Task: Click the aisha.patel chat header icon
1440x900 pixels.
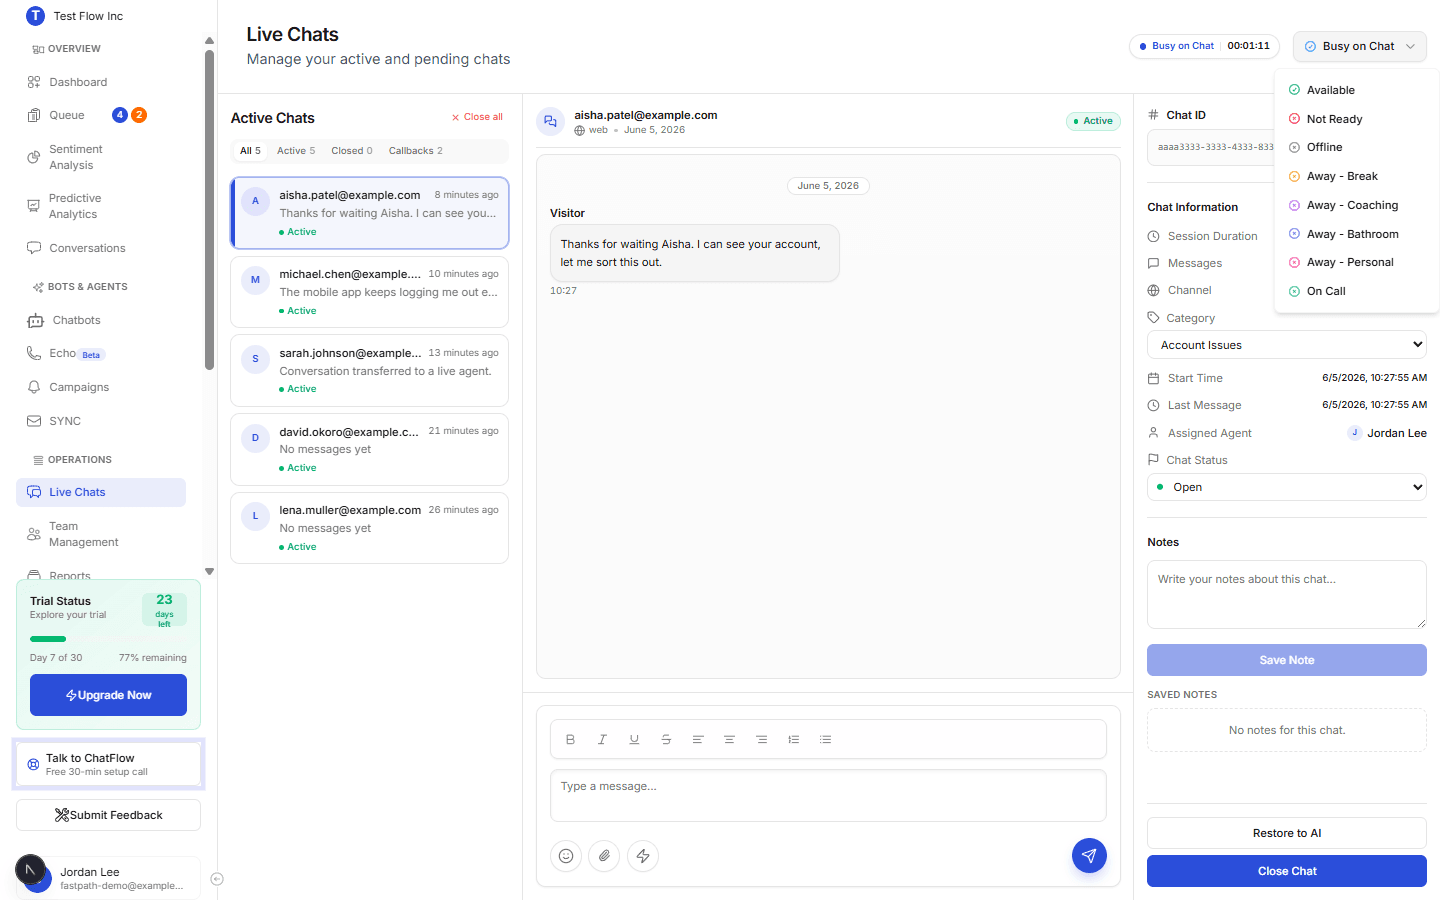Action: pos(550,122)
